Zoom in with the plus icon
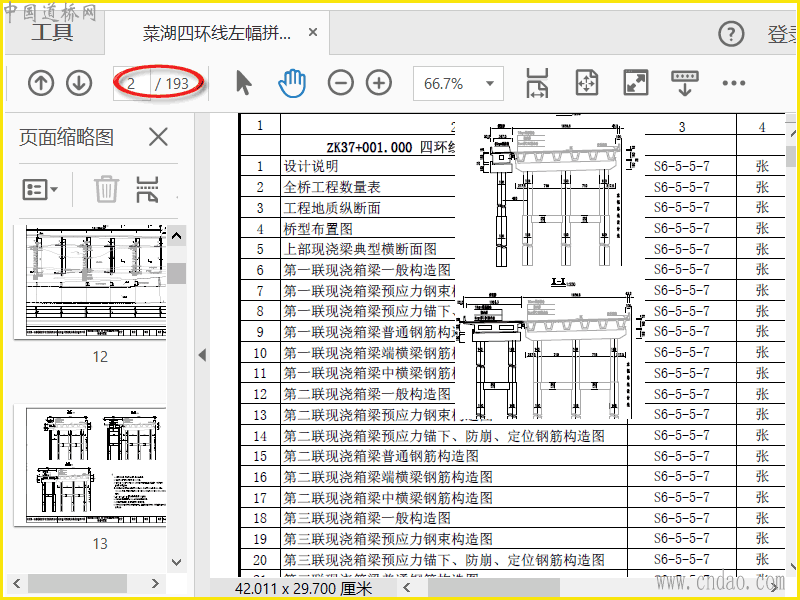The width and height of the screenshot is (800, 600). (x=379, y=83)
